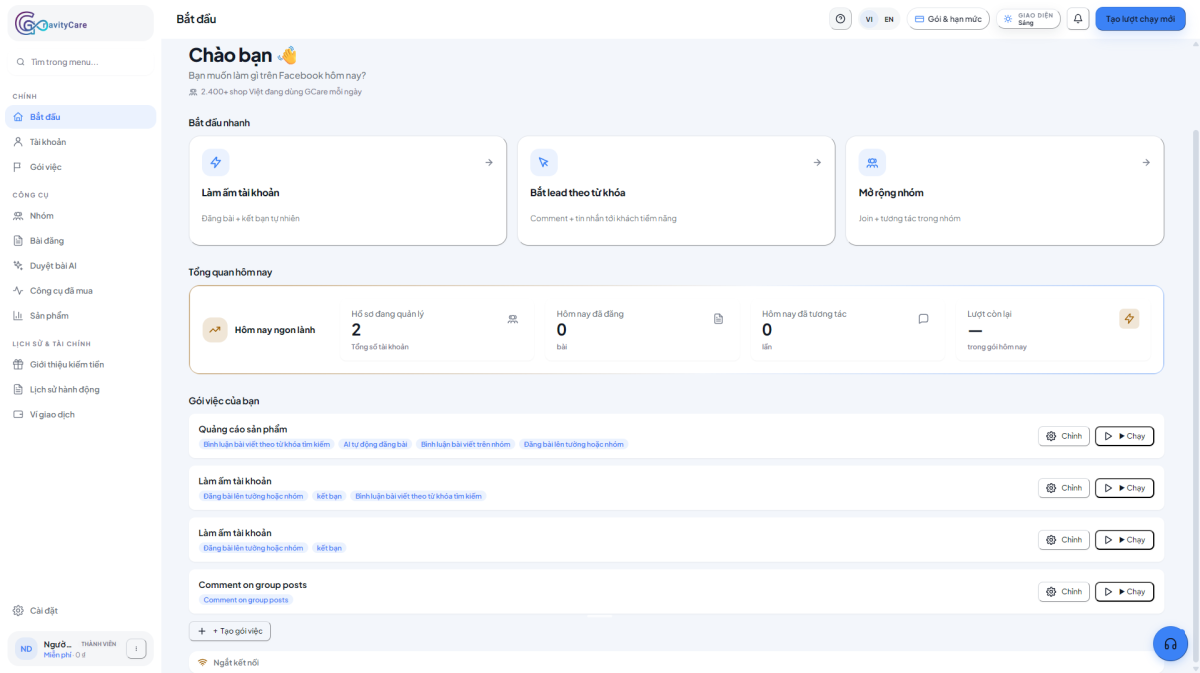1200x673 pixels.
Task: Click the Mở rộng nhóm people icon
Action: (x=872, y=162)
